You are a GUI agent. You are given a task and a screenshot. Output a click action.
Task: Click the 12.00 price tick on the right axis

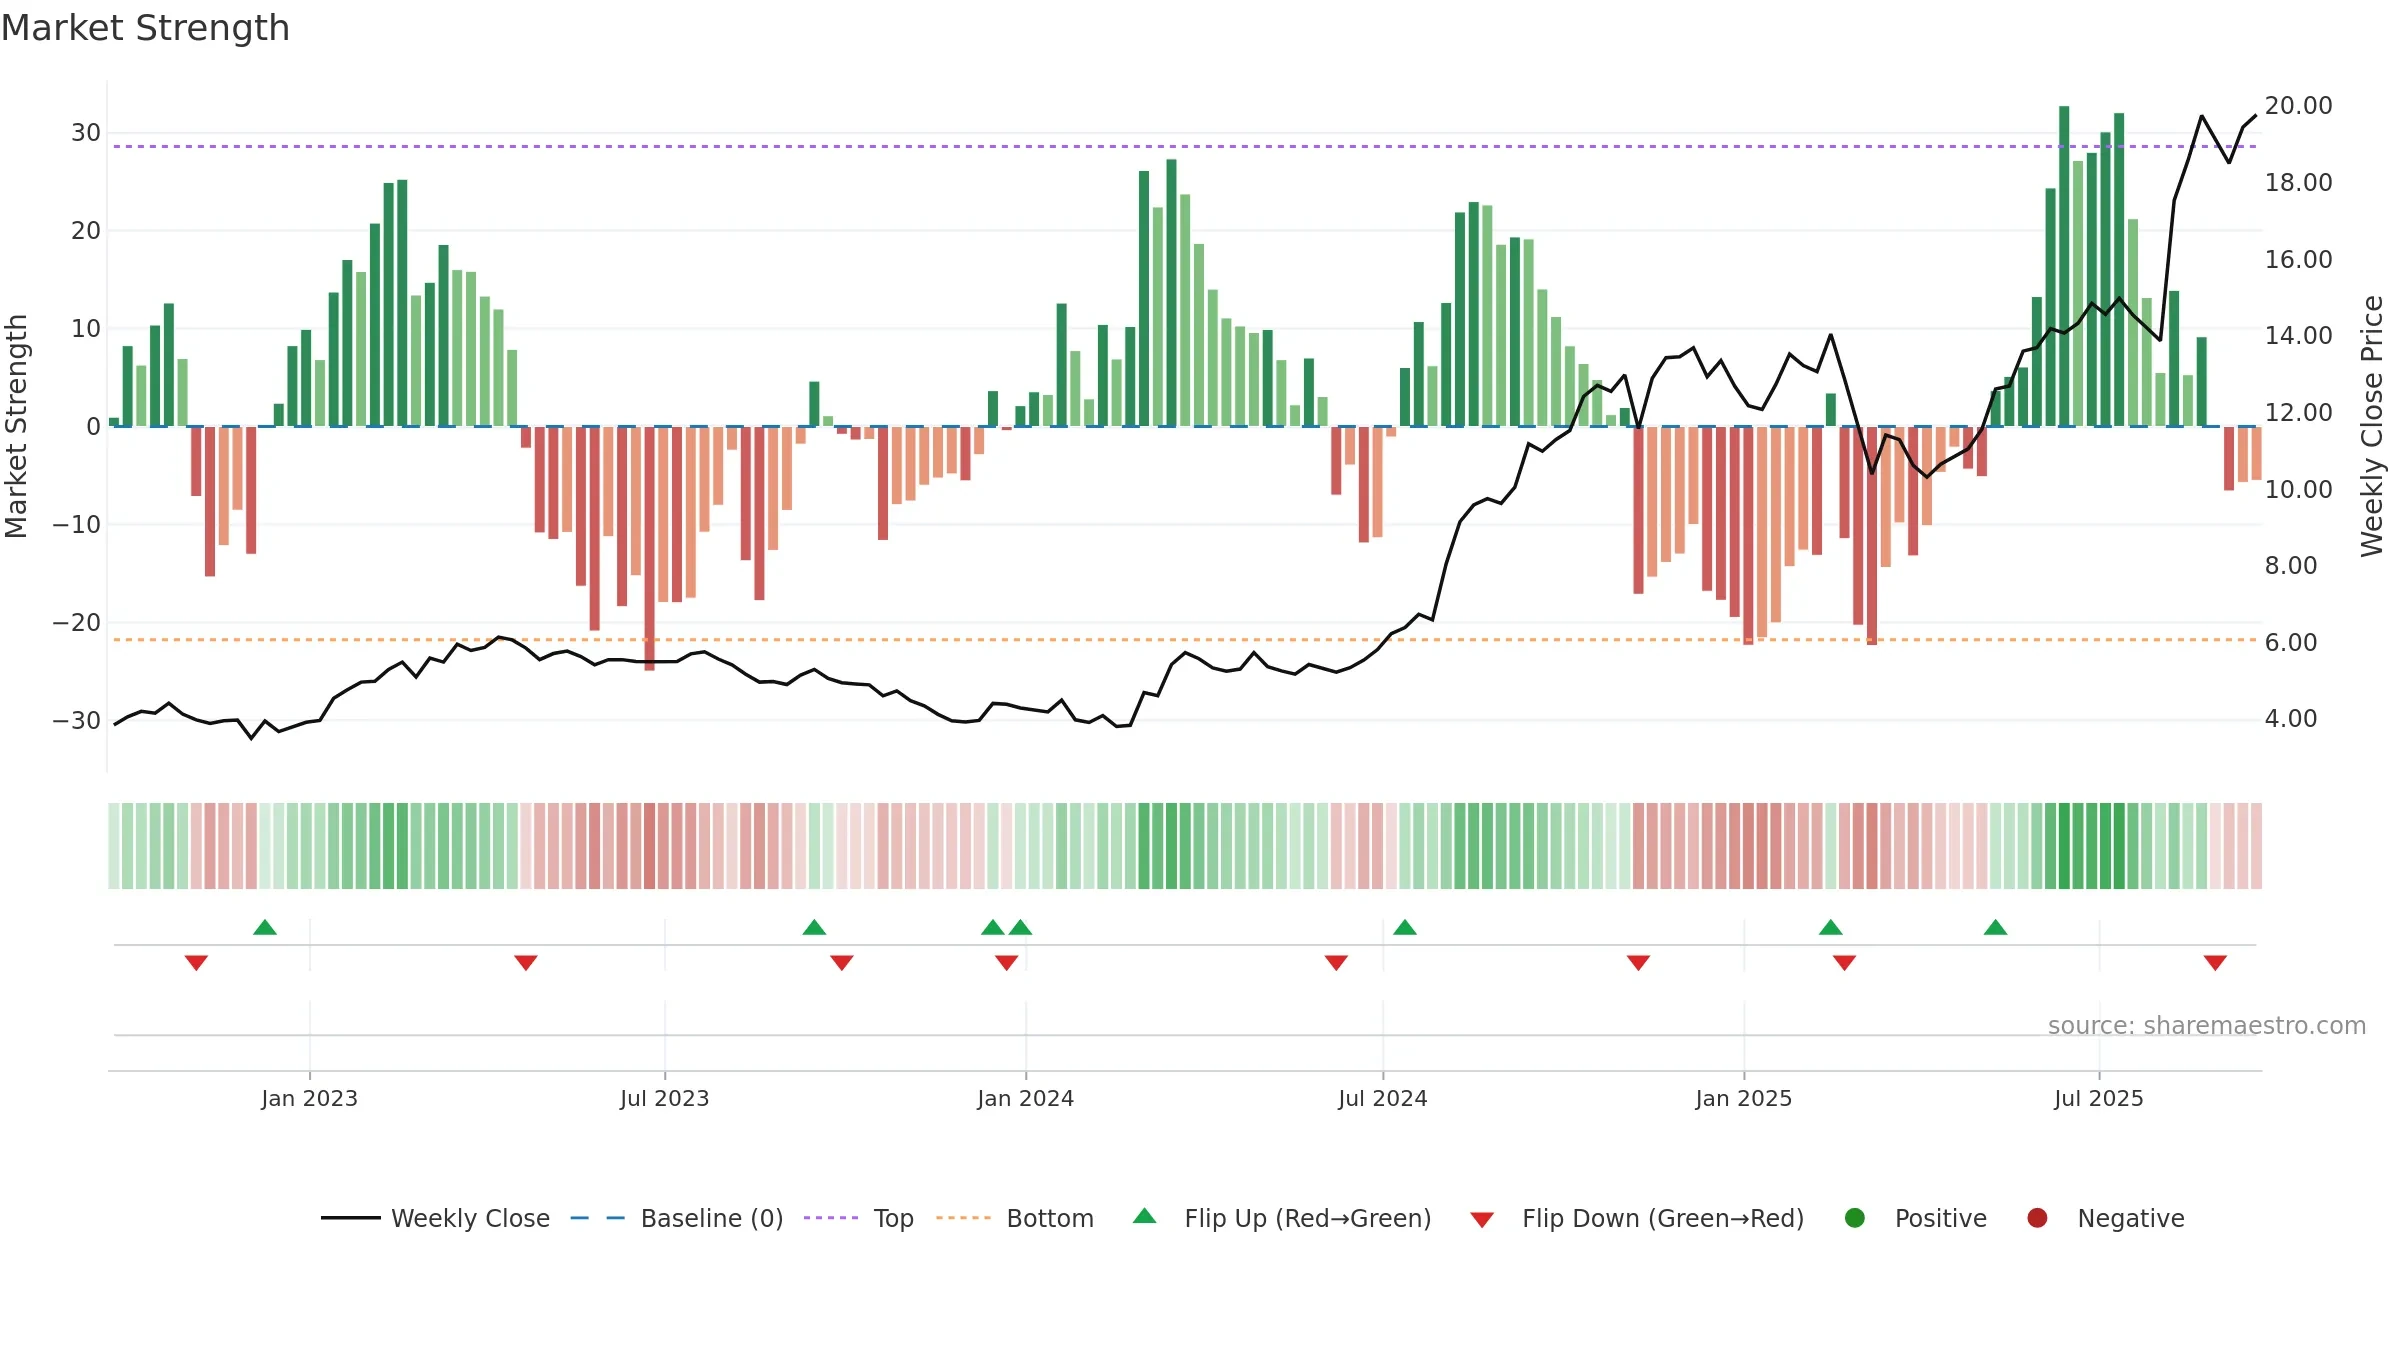click(2298, 413)
